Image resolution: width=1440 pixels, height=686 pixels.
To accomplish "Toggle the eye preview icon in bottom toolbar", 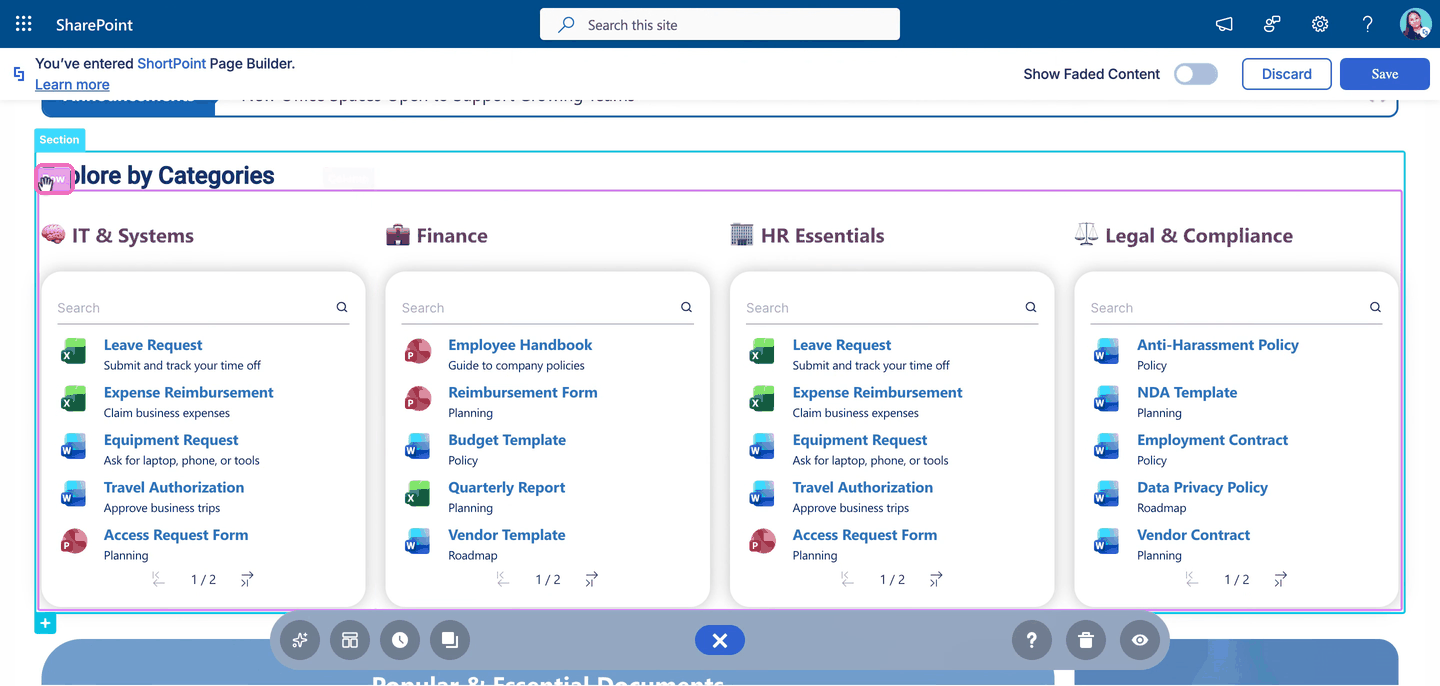I will 1140,640.
